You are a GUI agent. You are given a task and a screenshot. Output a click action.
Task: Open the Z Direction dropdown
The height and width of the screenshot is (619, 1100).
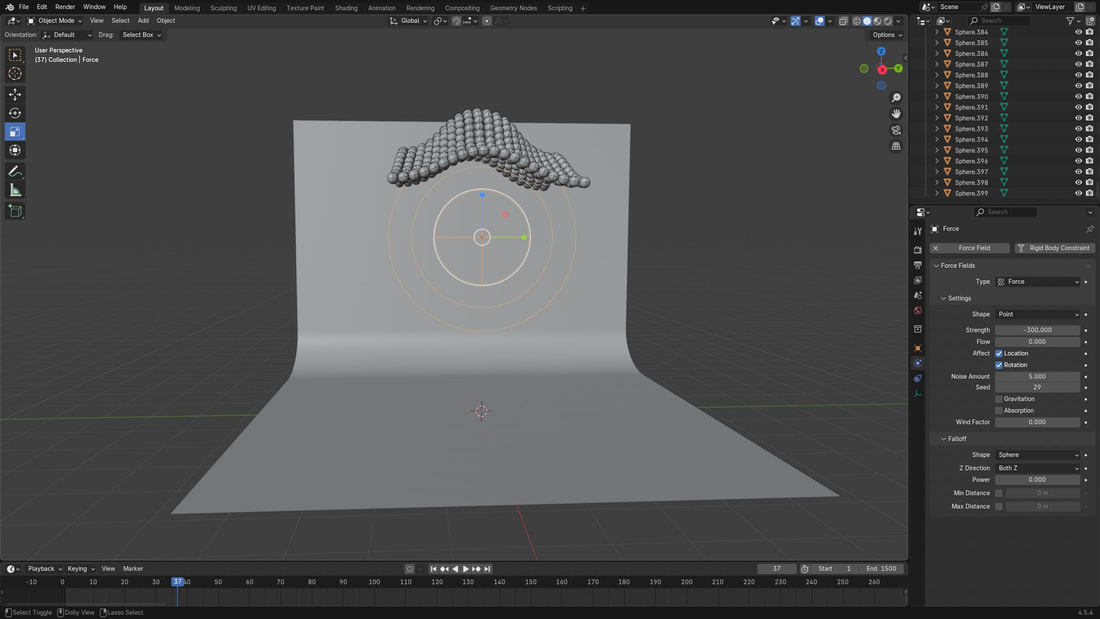pyautogui.click(x=1039, y=468)
